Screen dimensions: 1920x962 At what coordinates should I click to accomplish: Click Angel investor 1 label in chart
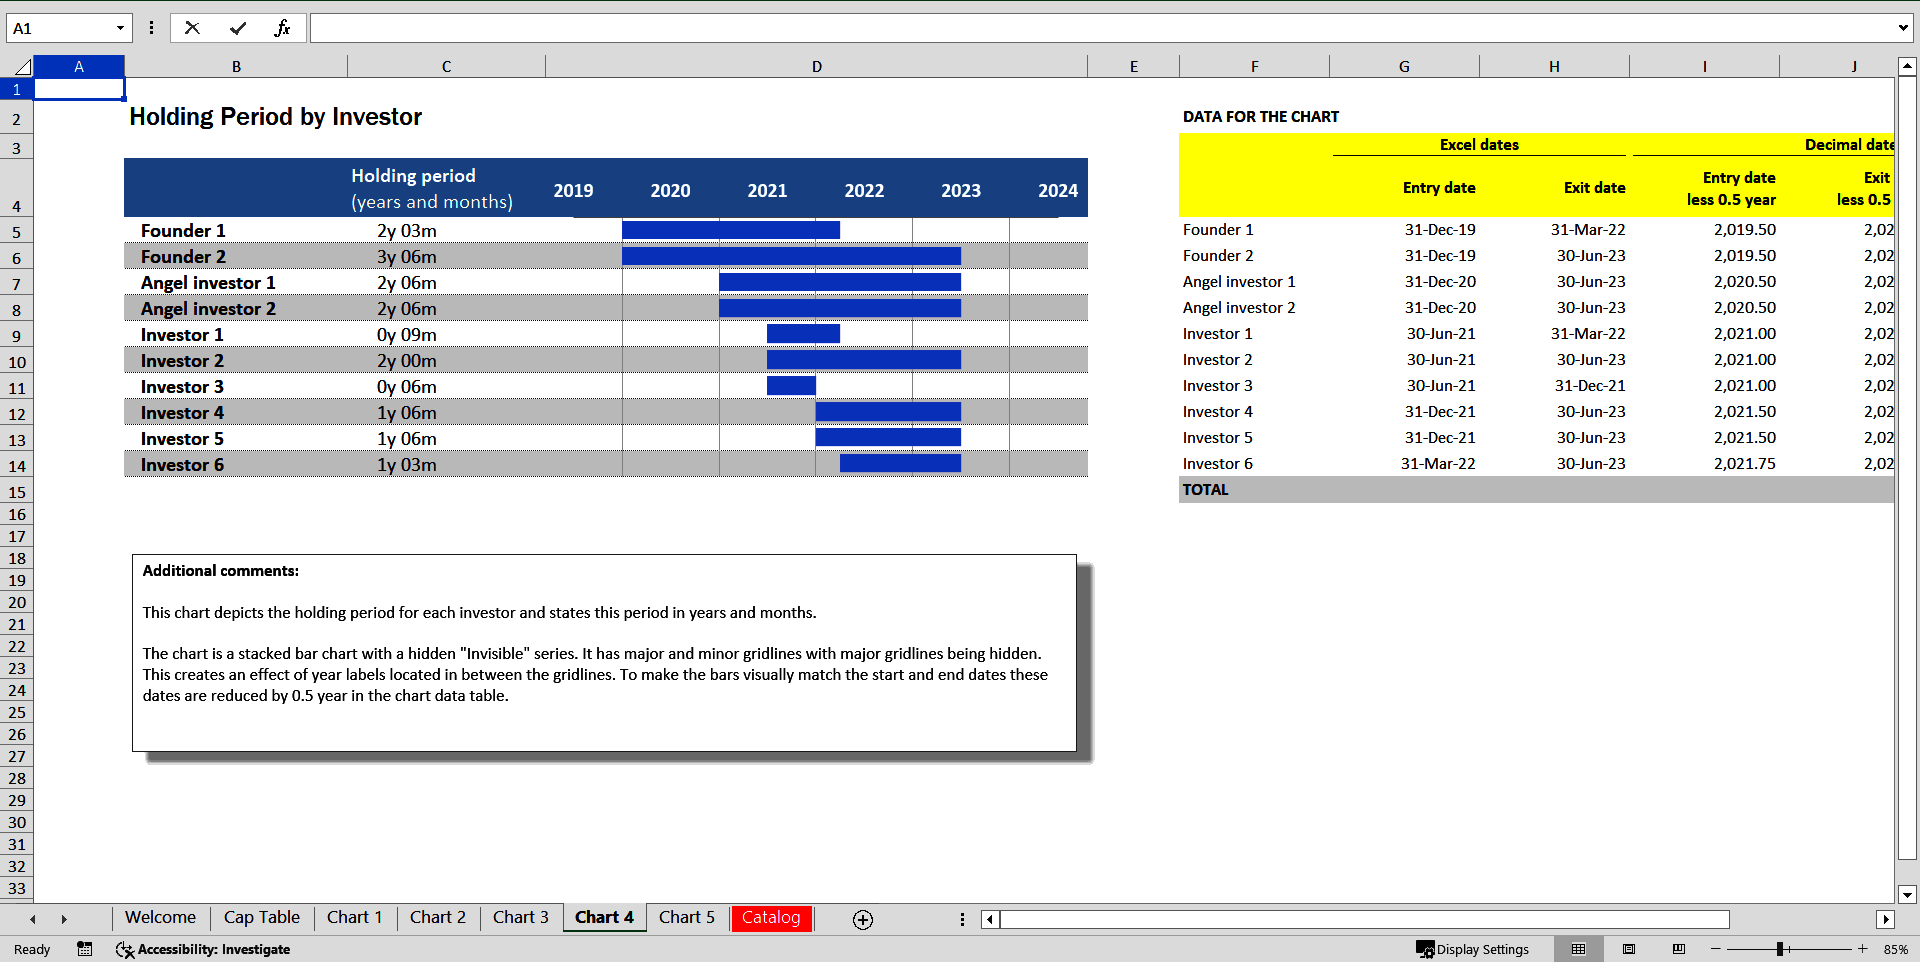pyautogui.click(x=208, y=283)
